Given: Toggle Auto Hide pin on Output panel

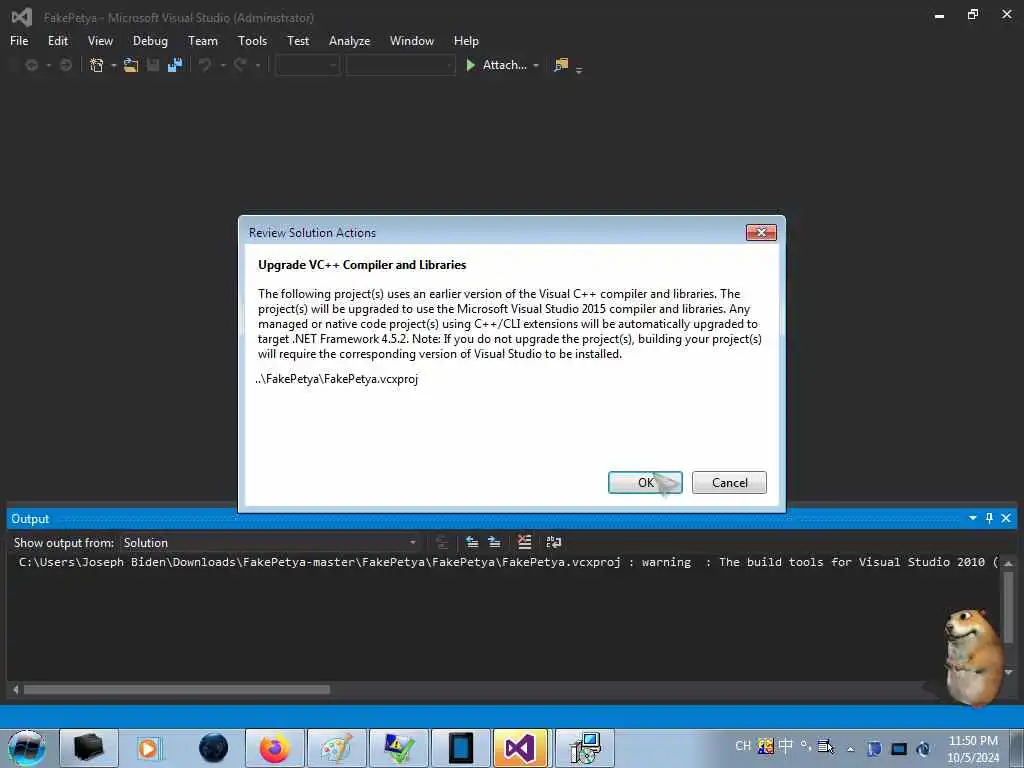Looking at the screenshot, I should pyautogui.click(x=989, y=518).
